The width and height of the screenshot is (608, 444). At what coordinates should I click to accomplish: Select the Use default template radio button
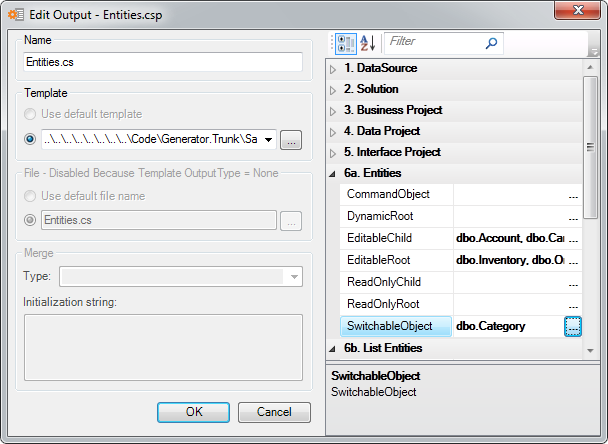tap(30, 114)
